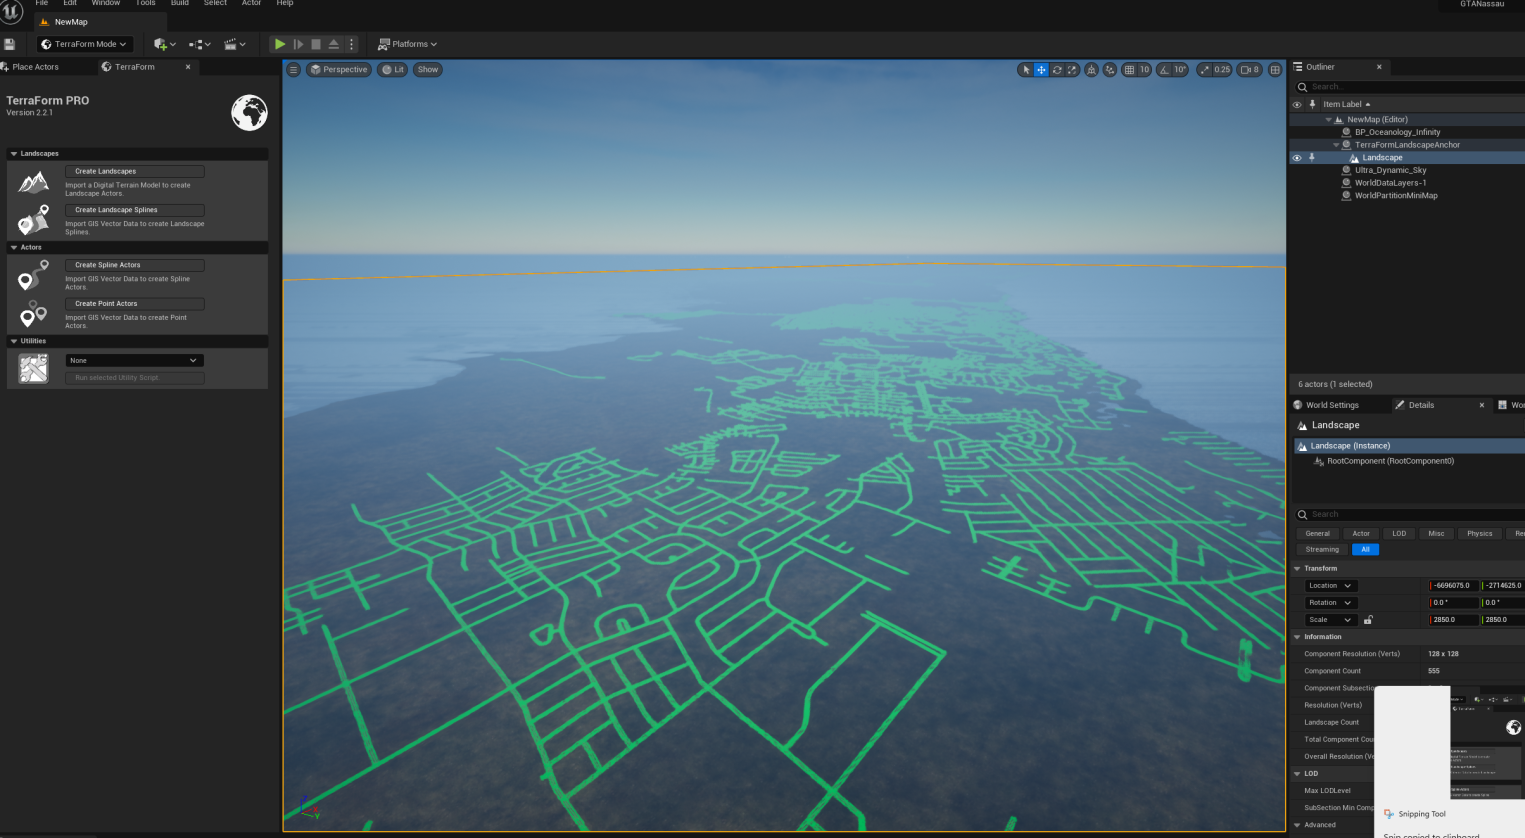Activate the Rotate gizmo tool
Image resolution: width=1525 pixels, height=838 pixels.
1057,70
